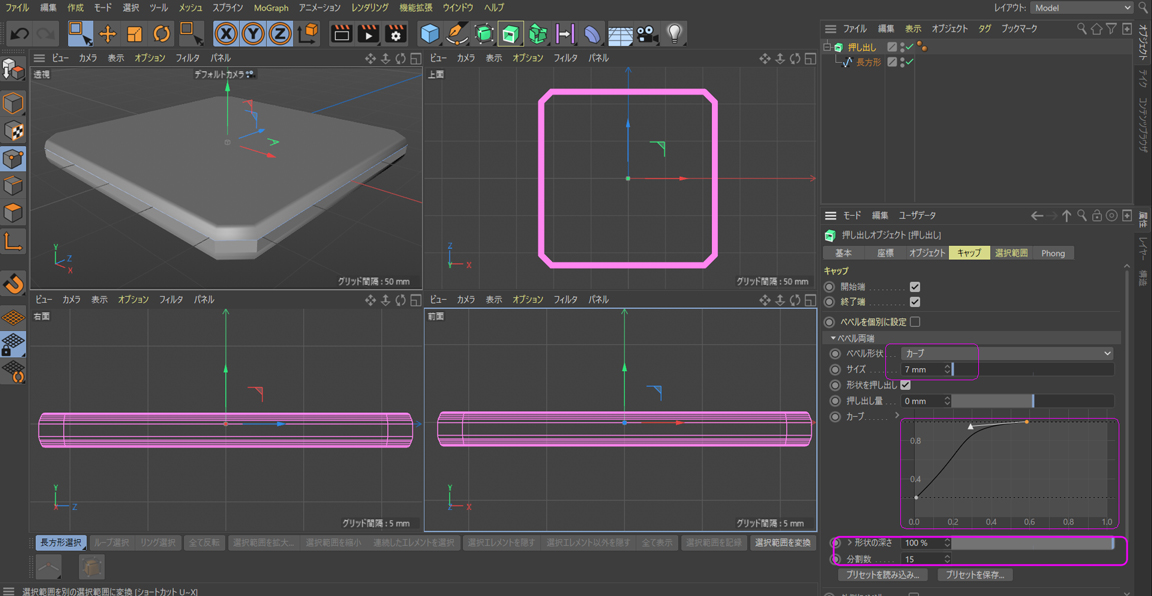
Task: Open the レイアウト Model dropdown
Action: [x=1082, y=8]
